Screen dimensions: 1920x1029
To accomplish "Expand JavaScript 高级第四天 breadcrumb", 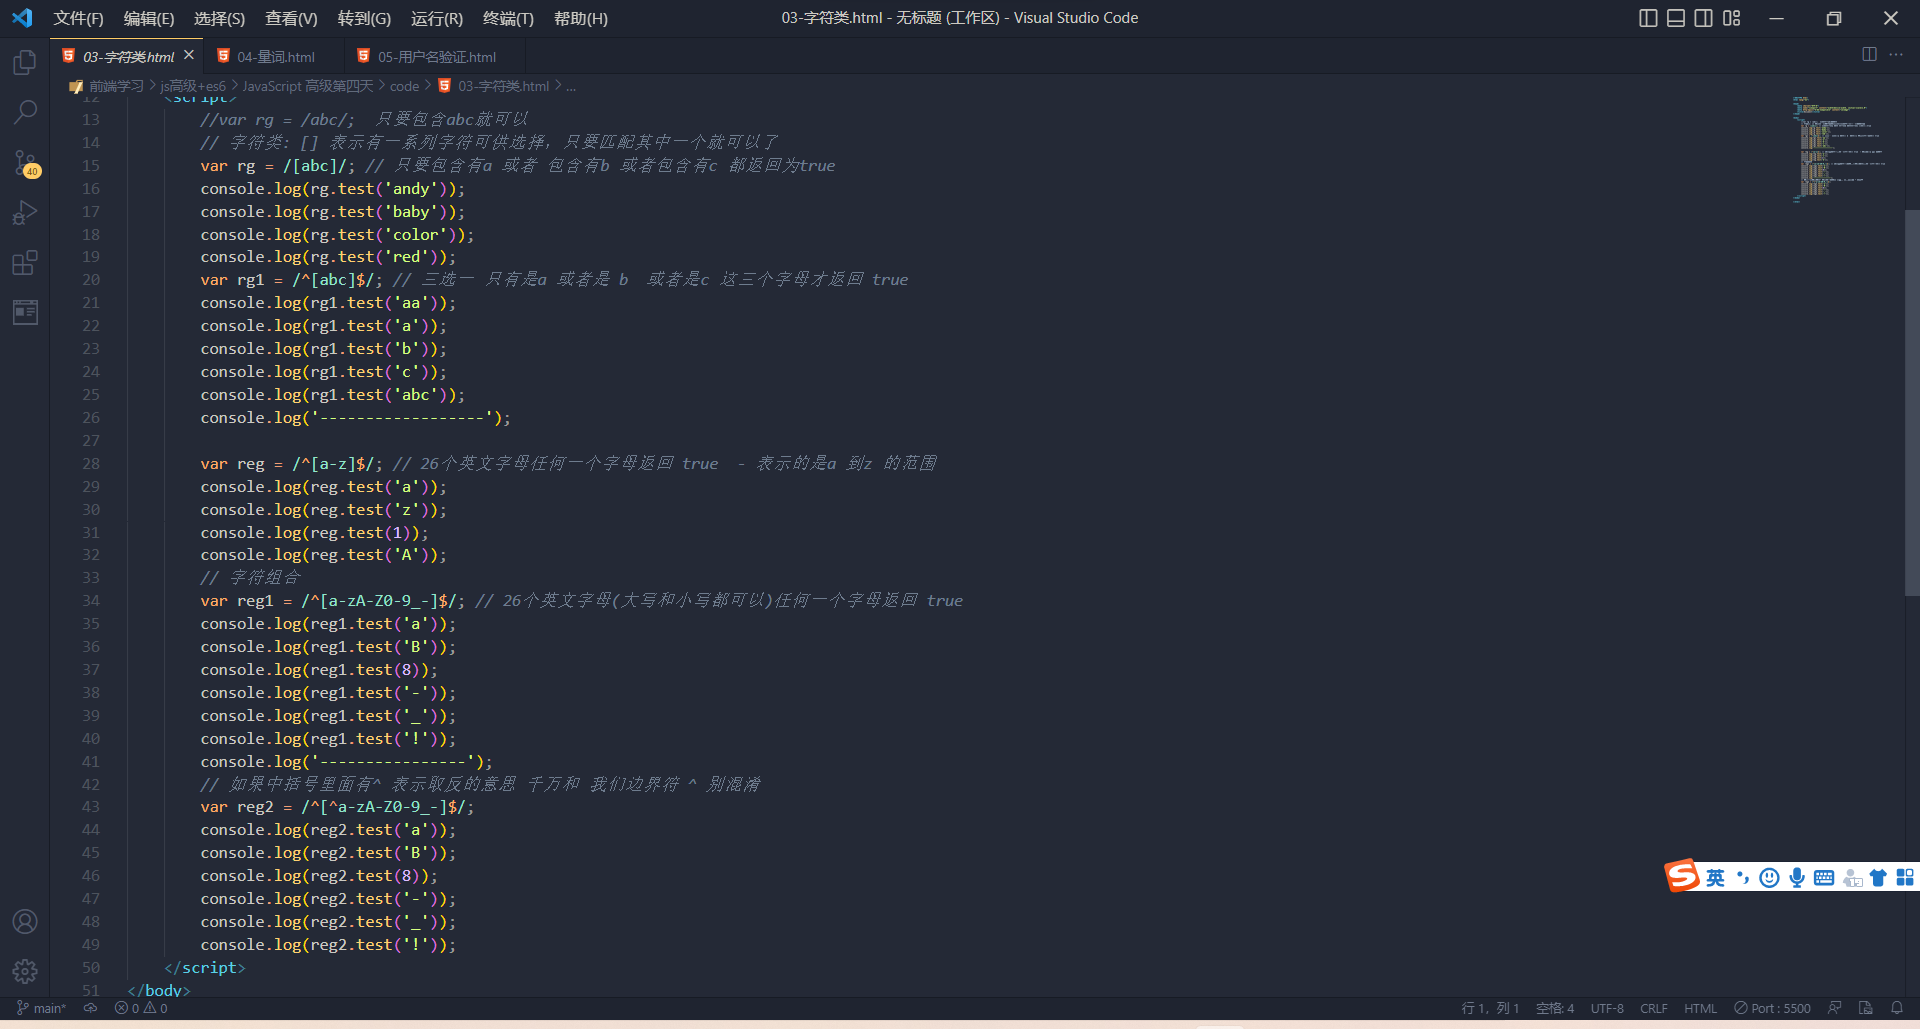I will pyautogui.click(x=307, y=86).
